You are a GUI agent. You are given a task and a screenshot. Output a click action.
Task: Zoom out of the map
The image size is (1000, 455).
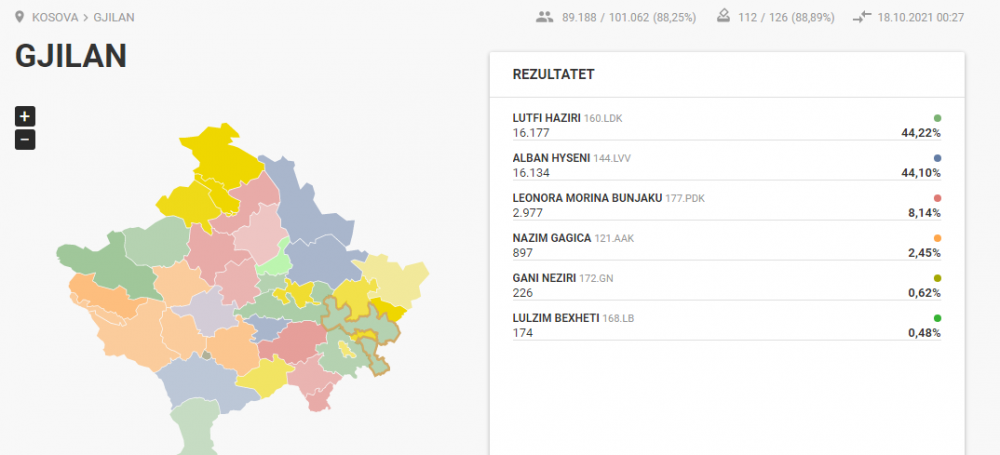coord(25,140)
